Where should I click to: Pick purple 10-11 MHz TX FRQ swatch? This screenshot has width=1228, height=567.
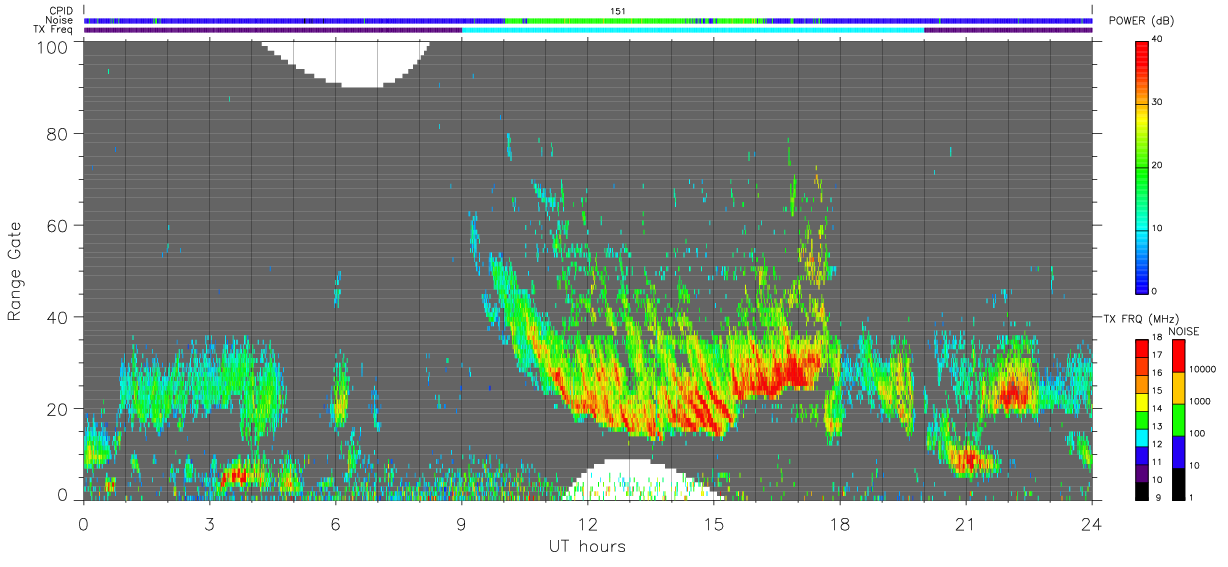[1141, 471]
